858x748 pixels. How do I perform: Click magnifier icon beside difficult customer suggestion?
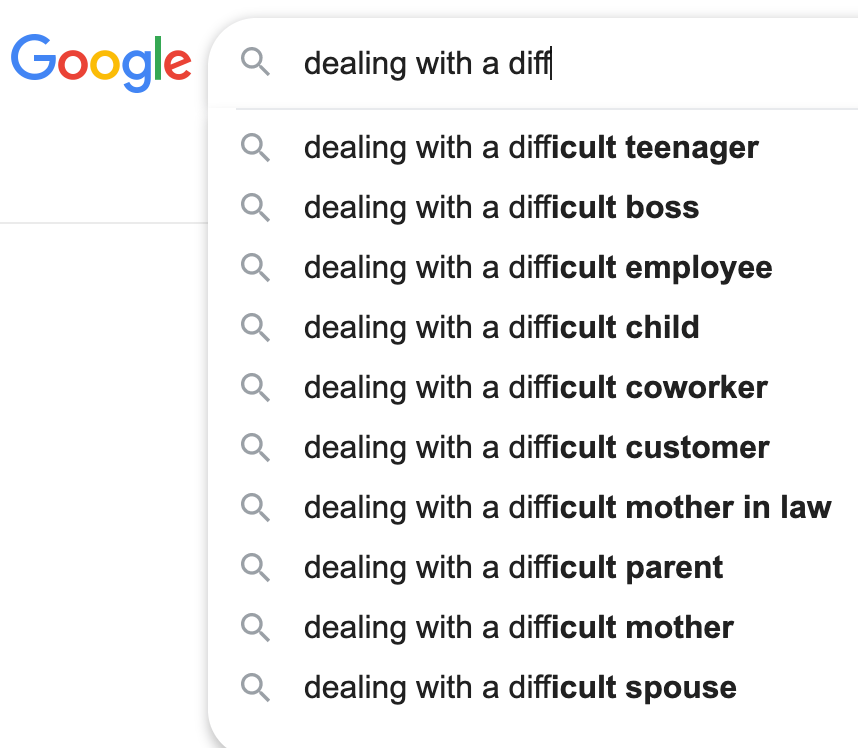click(256, 448)
